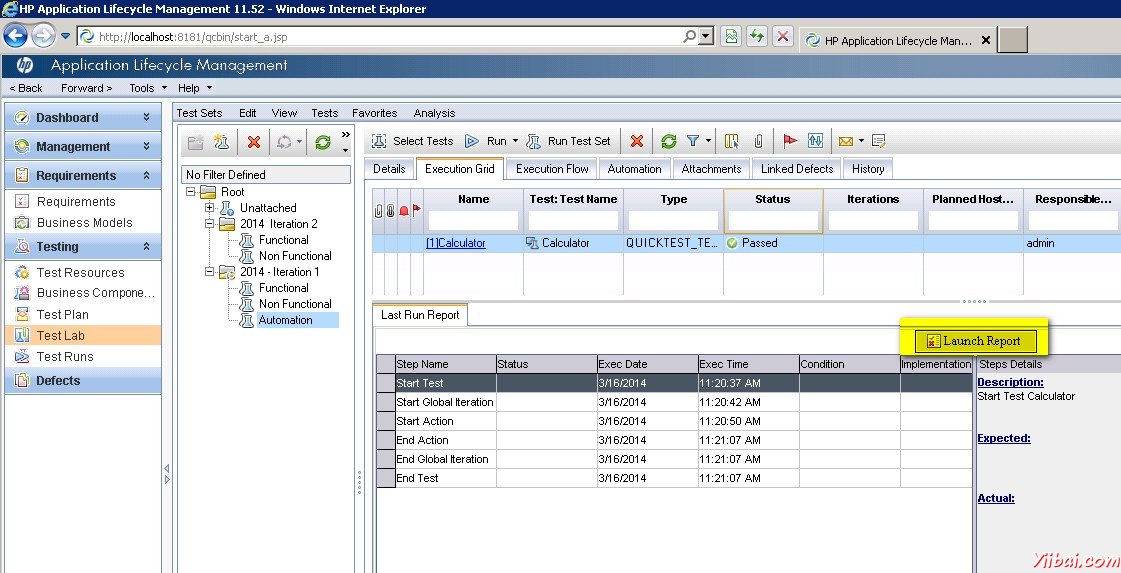Click the Run Test Set button
Screen dimensions: 1121x573
[568, 141]
